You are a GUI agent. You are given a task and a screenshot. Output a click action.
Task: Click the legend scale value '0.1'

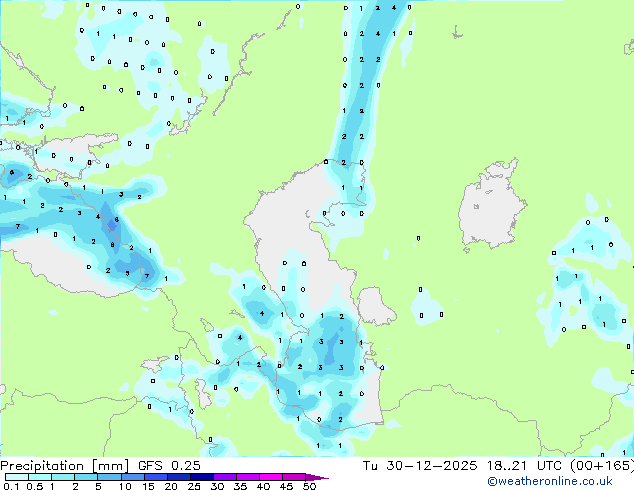pyautogui.click(x=11, y=486)
